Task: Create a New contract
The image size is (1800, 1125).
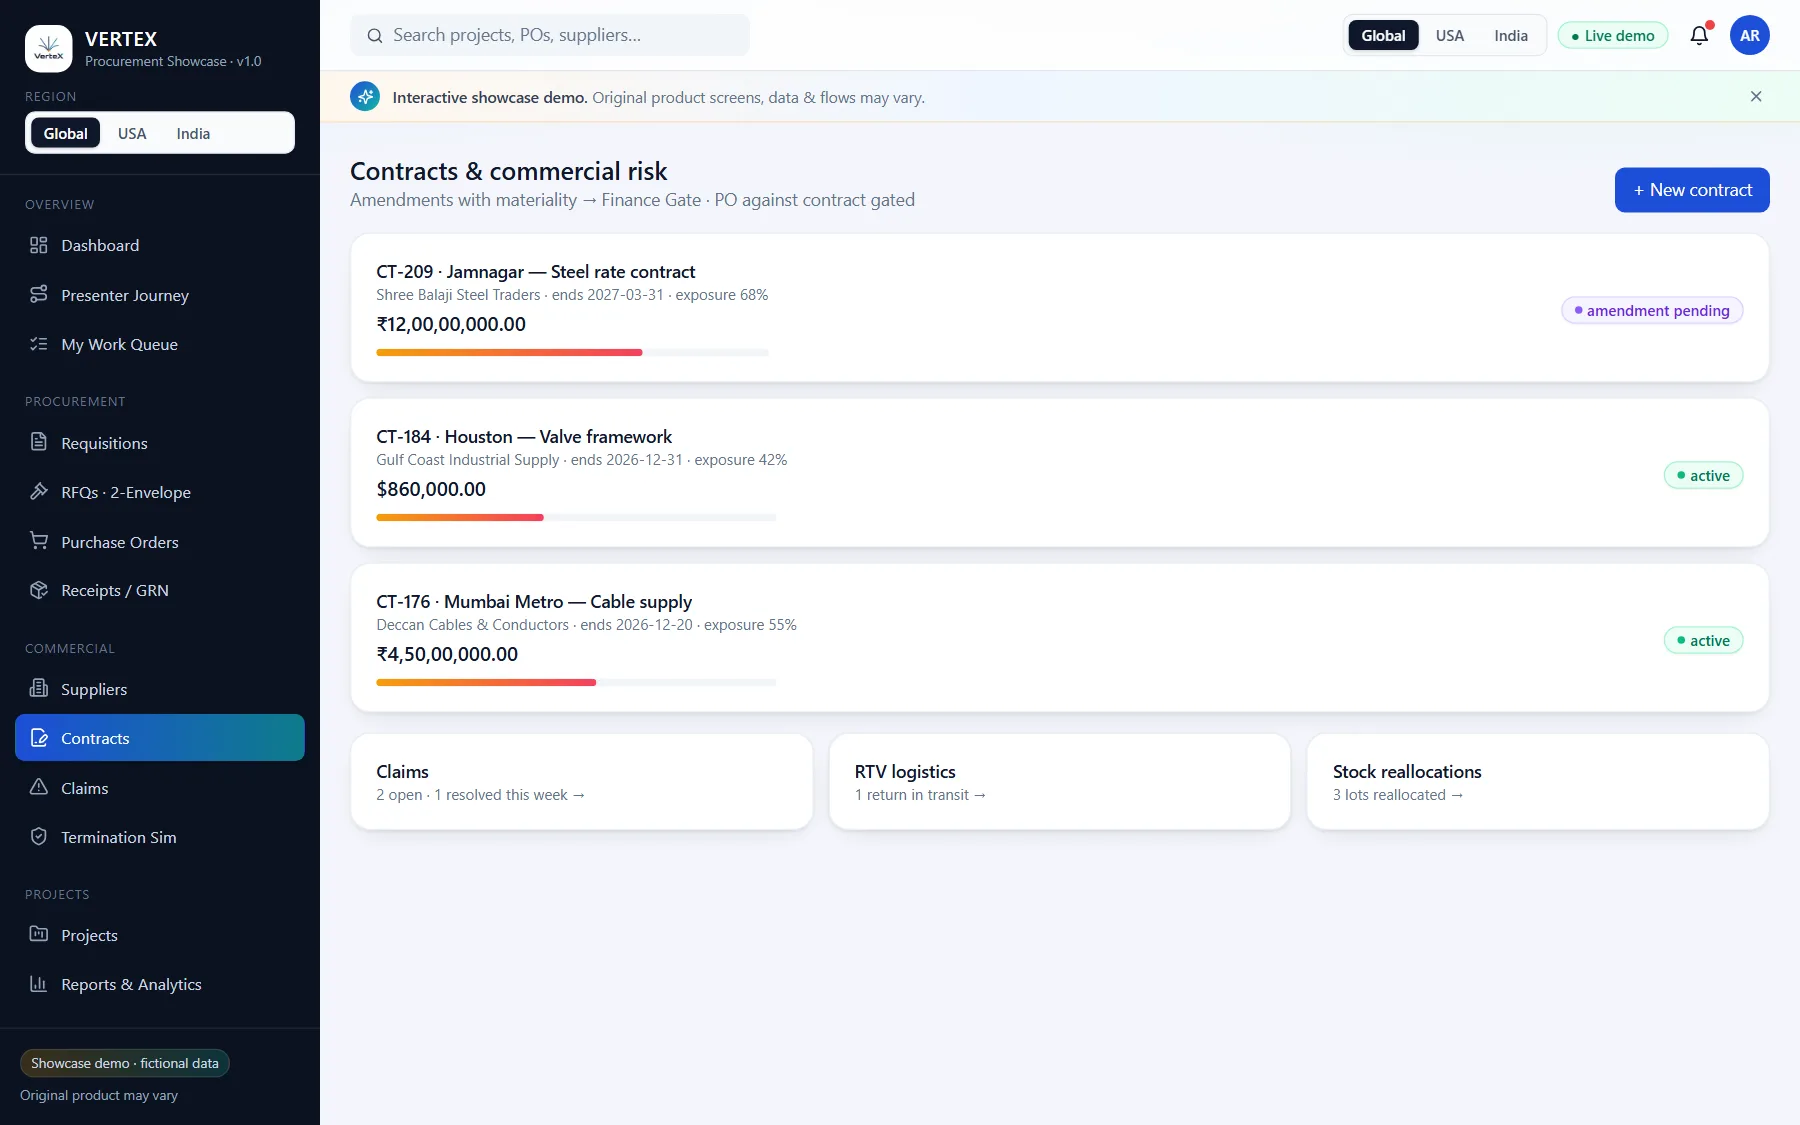Action: point(1691,190)
